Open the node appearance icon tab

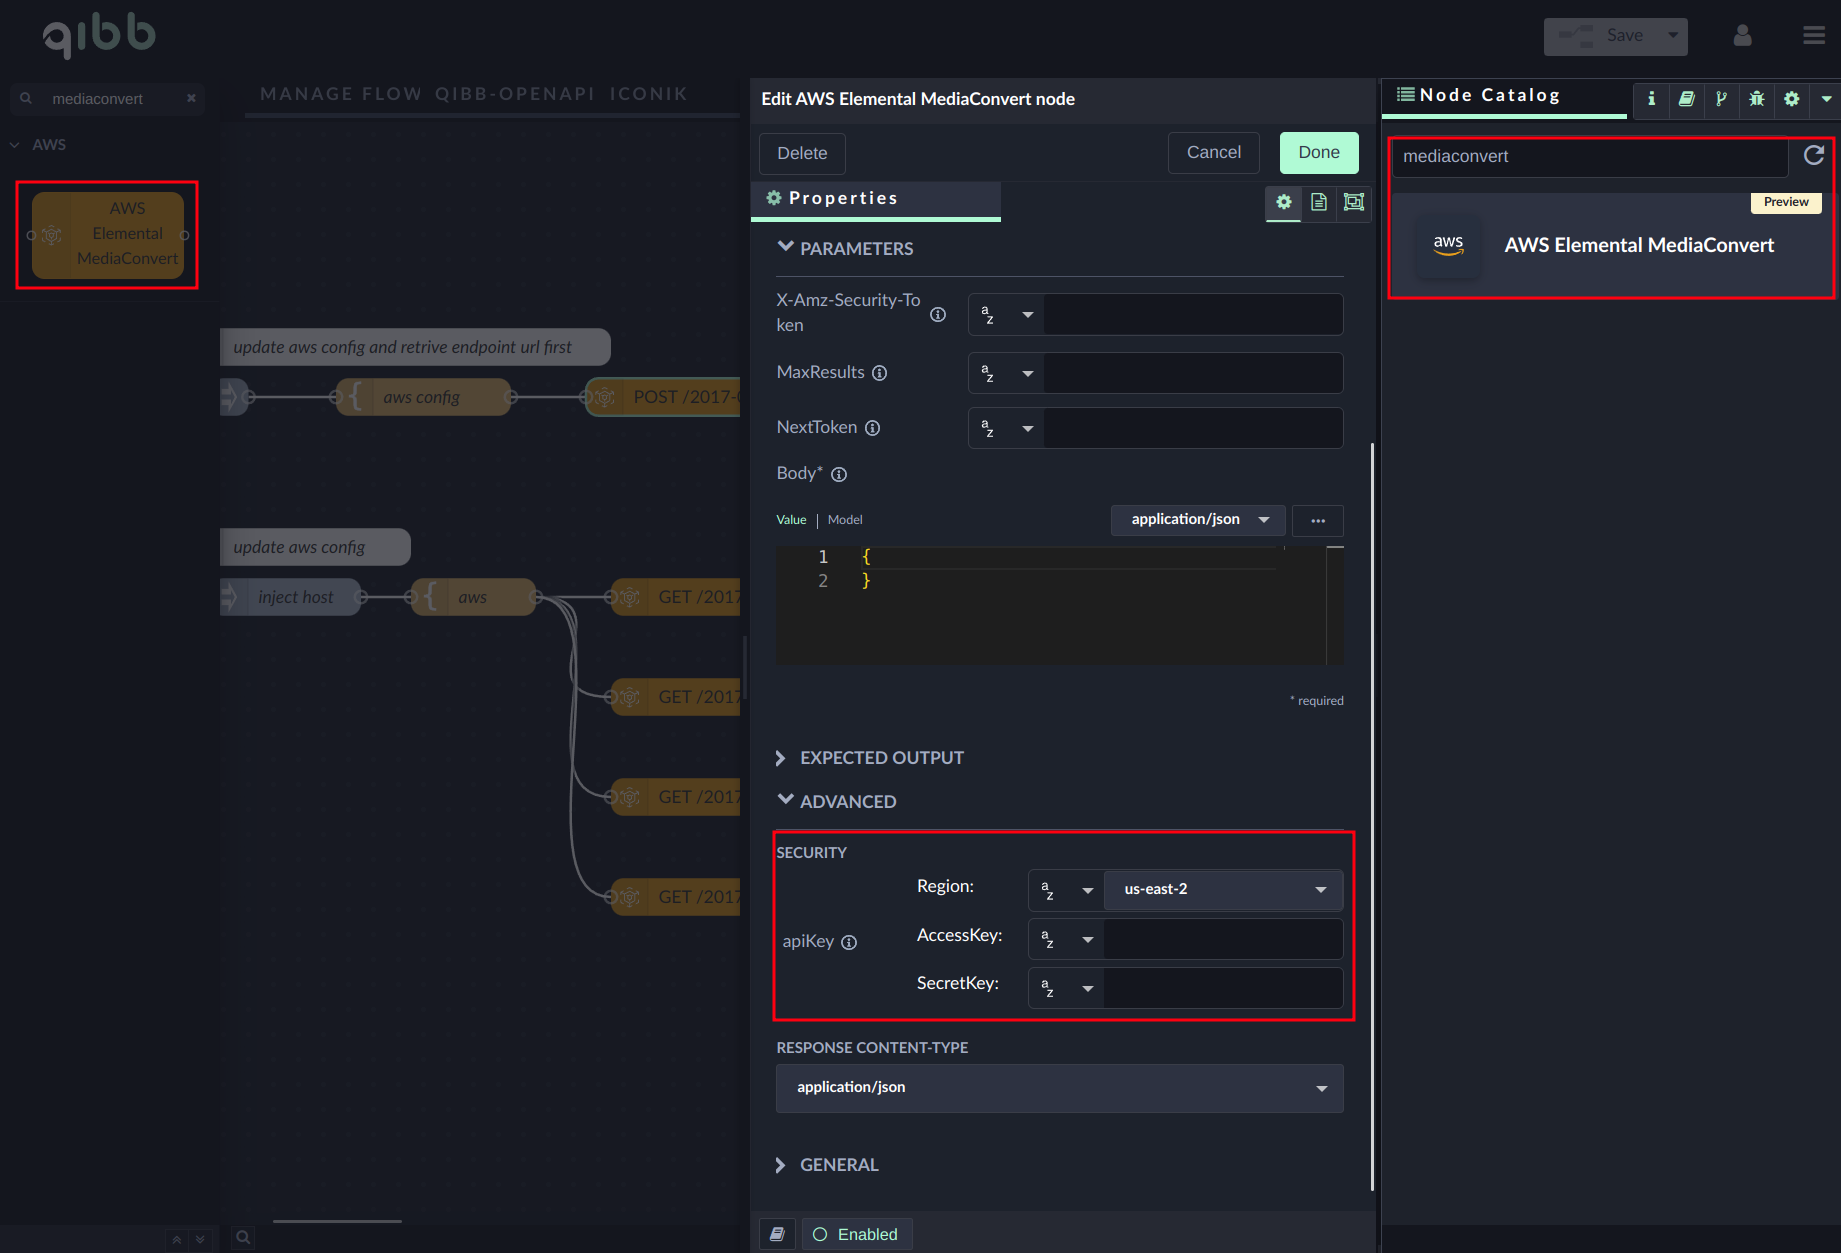pyautogui.click(x=1353, y=202)
